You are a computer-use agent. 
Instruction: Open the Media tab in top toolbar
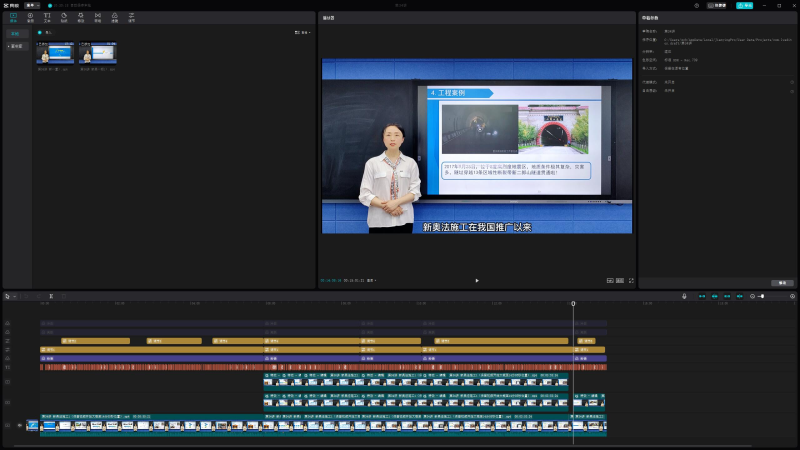(13, 17)
